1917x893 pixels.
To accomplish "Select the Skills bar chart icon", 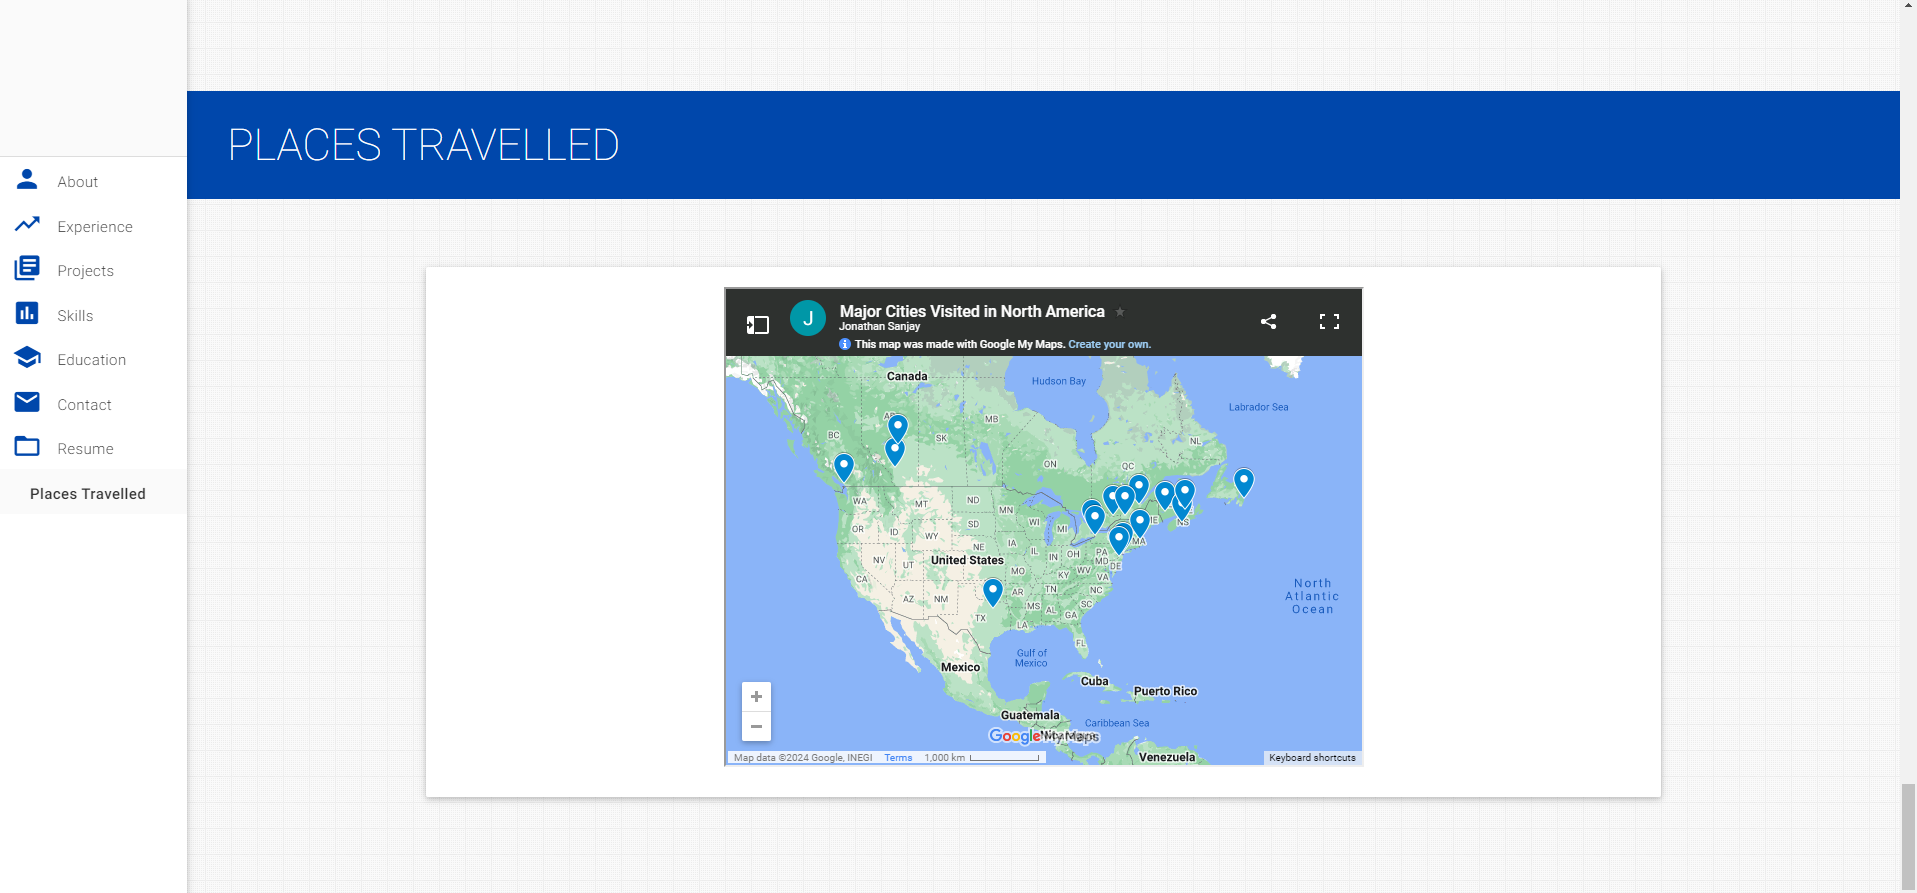I will click(27, 314).
